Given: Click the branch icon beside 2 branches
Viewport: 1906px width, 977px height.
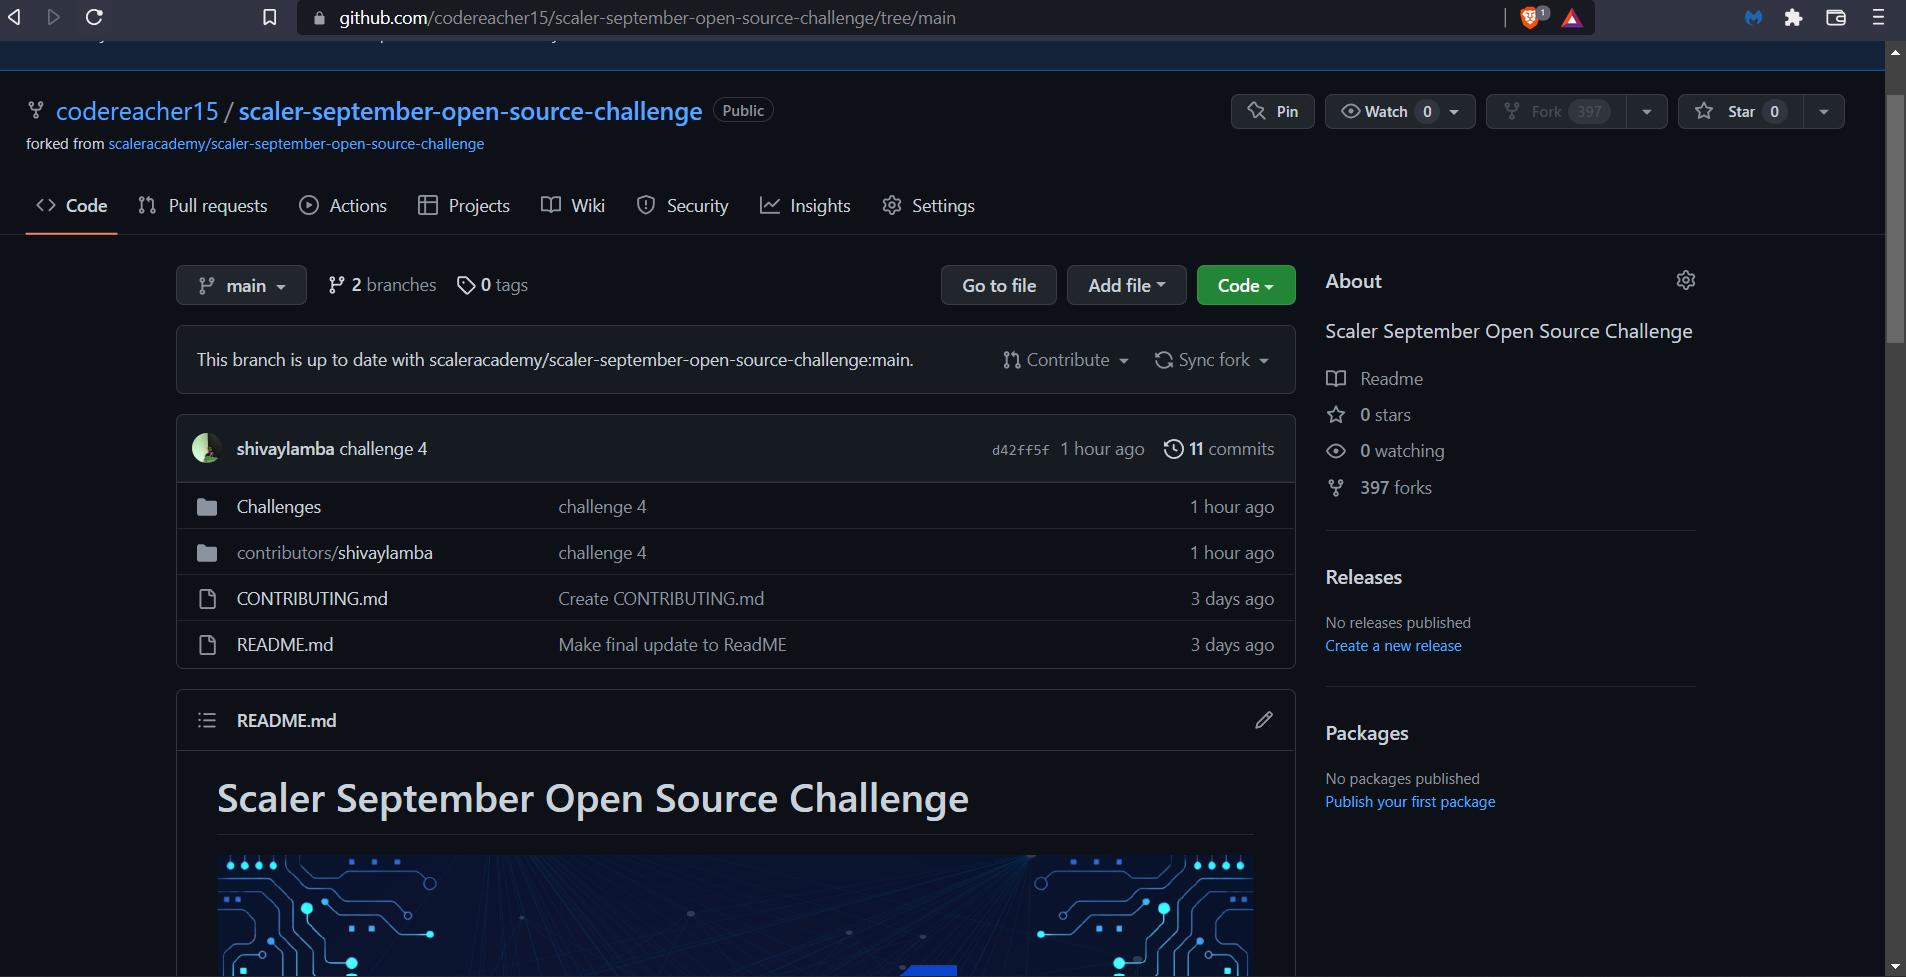Looking at the screenshot, I should [336, 285].
